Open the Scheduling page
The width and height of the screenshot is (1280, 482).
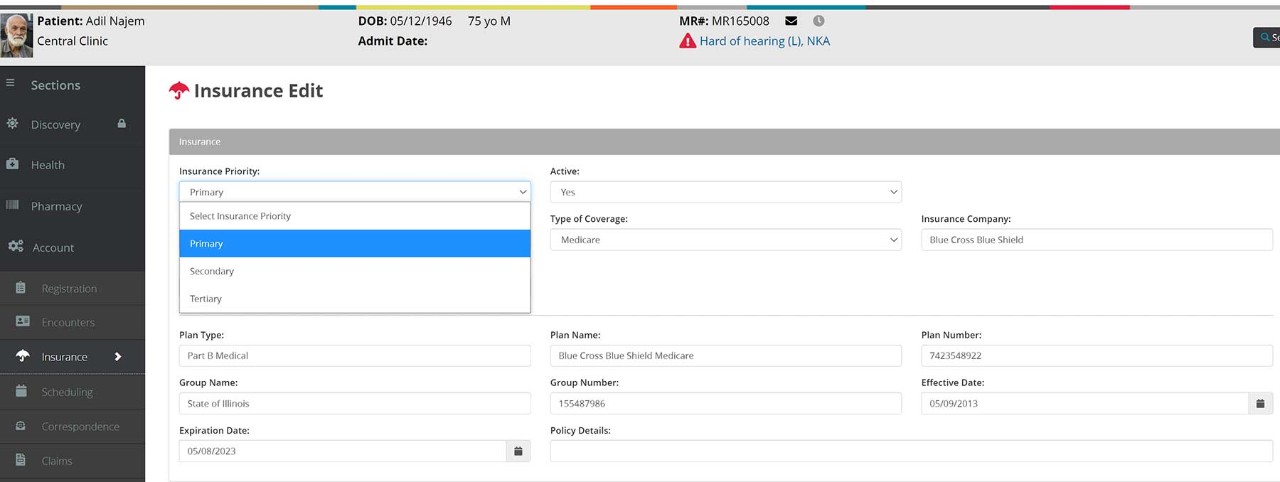click(x=67, y=392)
